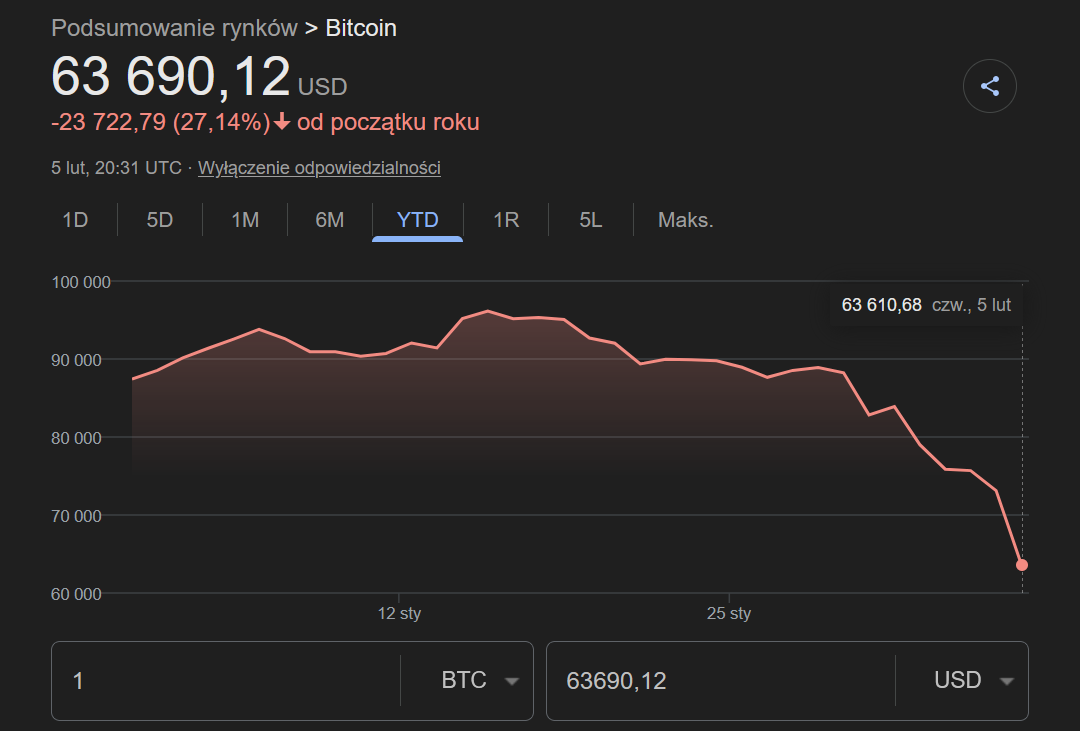
Task: Show the Maks. full history range
Action: pyautogui.click(x=685, y=220)
